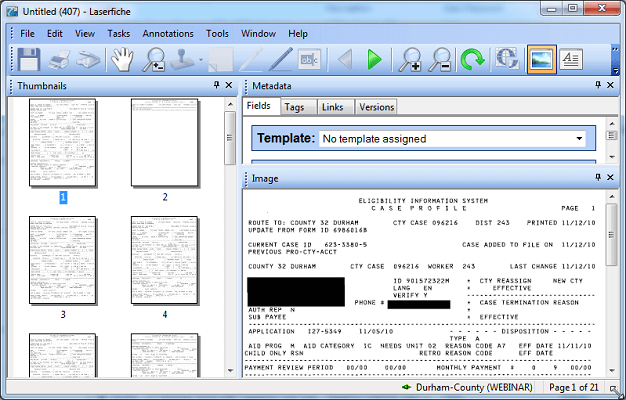This screenshot has height=400, width=626.
Task: Select the Pan hand tool
Action: click(x=122, y=60)
